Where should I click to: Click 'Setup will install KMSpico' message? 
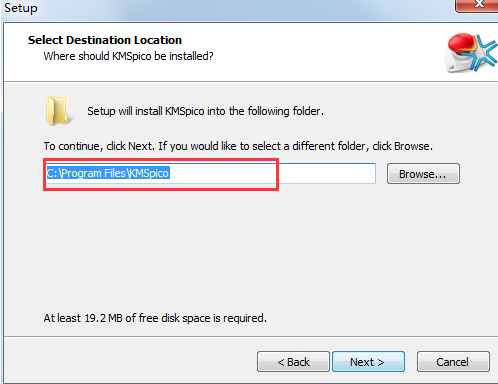coord(205,111)
